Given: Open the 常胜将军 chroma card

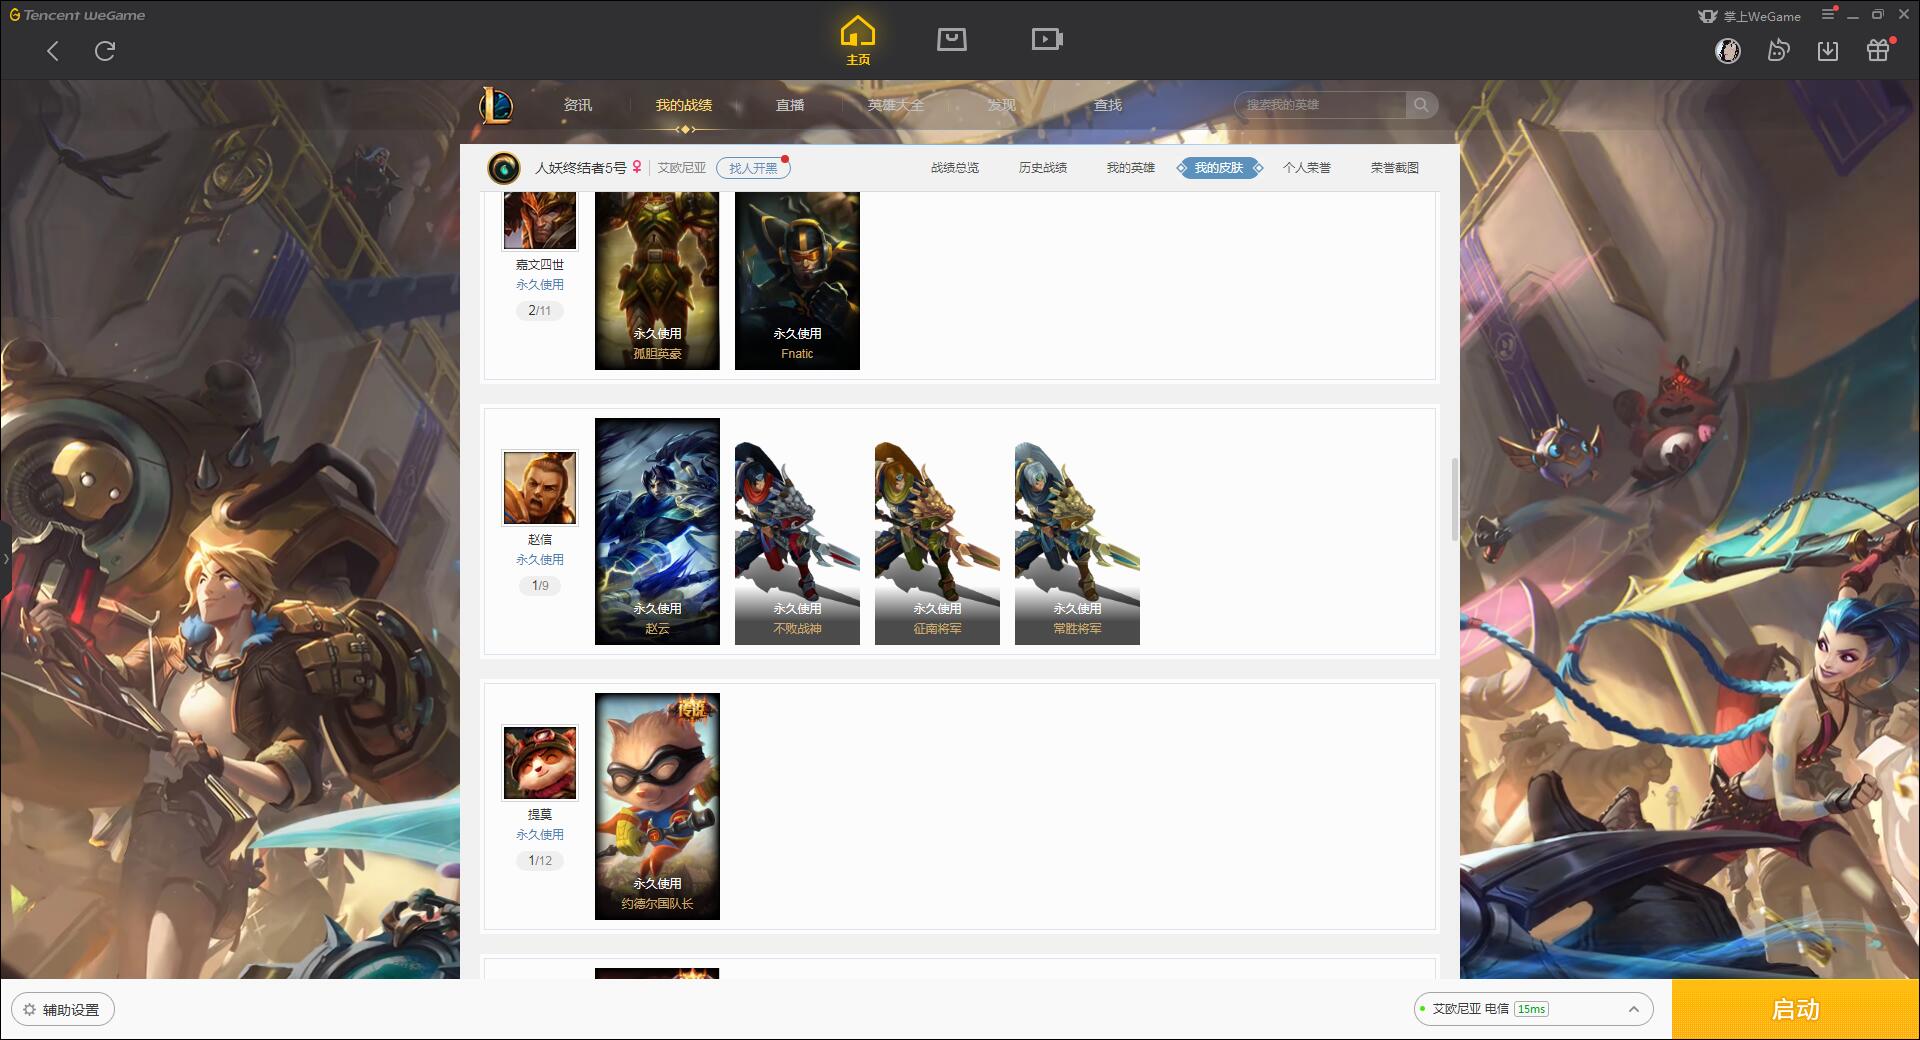Looking at the screenshot, I should coord(1077,543).
